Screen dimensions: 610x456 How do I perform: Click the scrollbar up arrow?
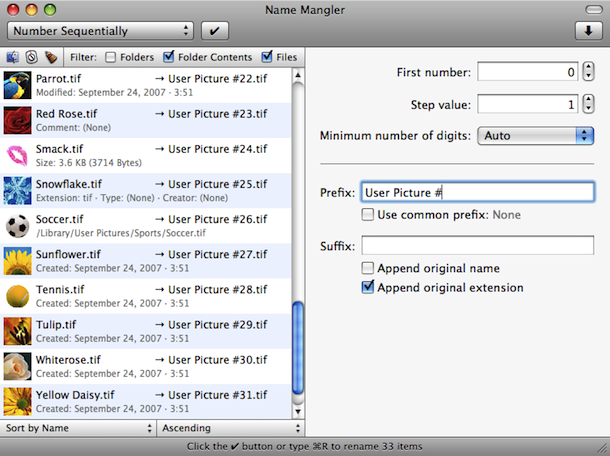pyautogui.click(x=298, y=75)
